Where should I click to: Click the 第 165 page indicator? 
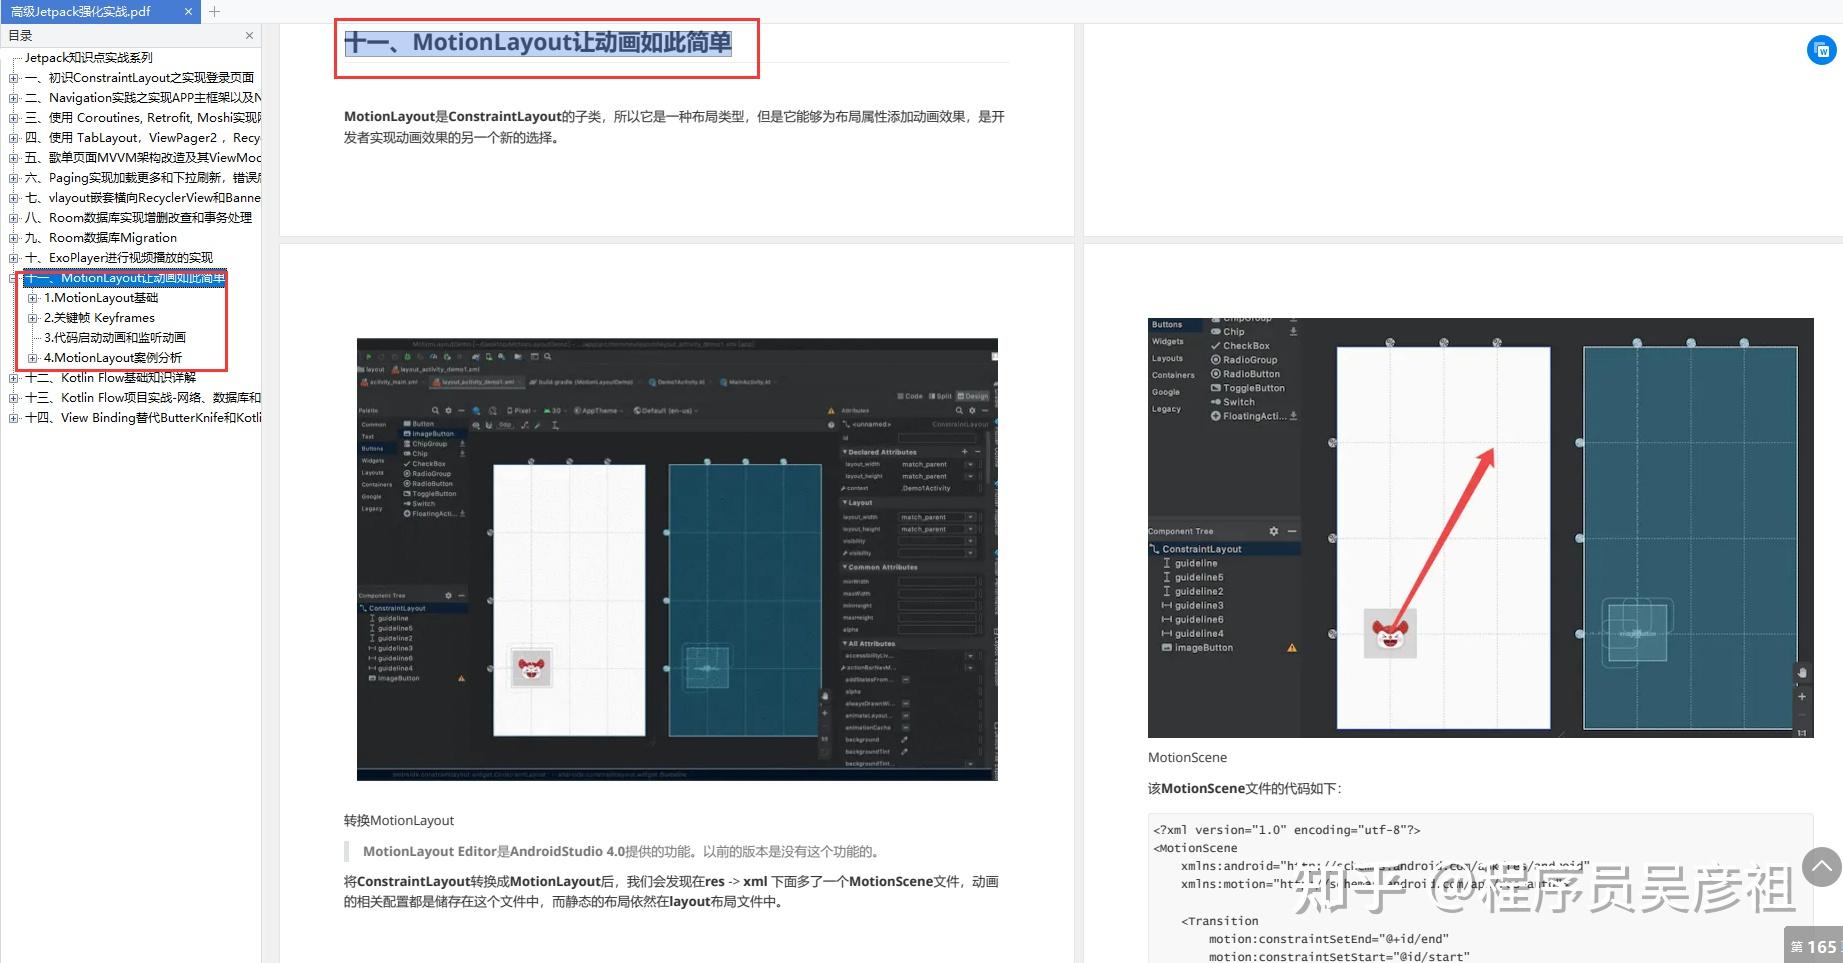coord(1812,946)
